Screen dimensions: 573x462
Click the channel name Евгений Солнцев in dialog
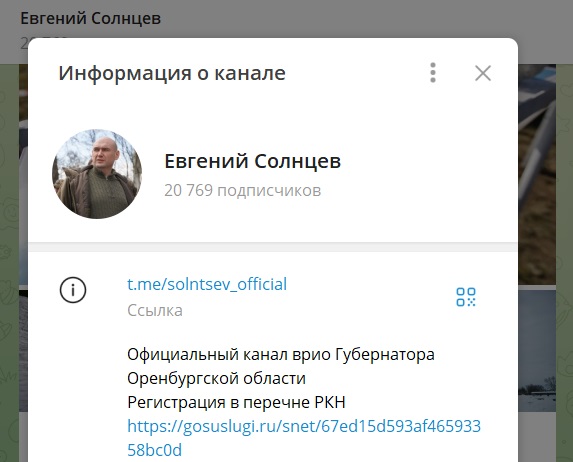[x=253, y=161]
